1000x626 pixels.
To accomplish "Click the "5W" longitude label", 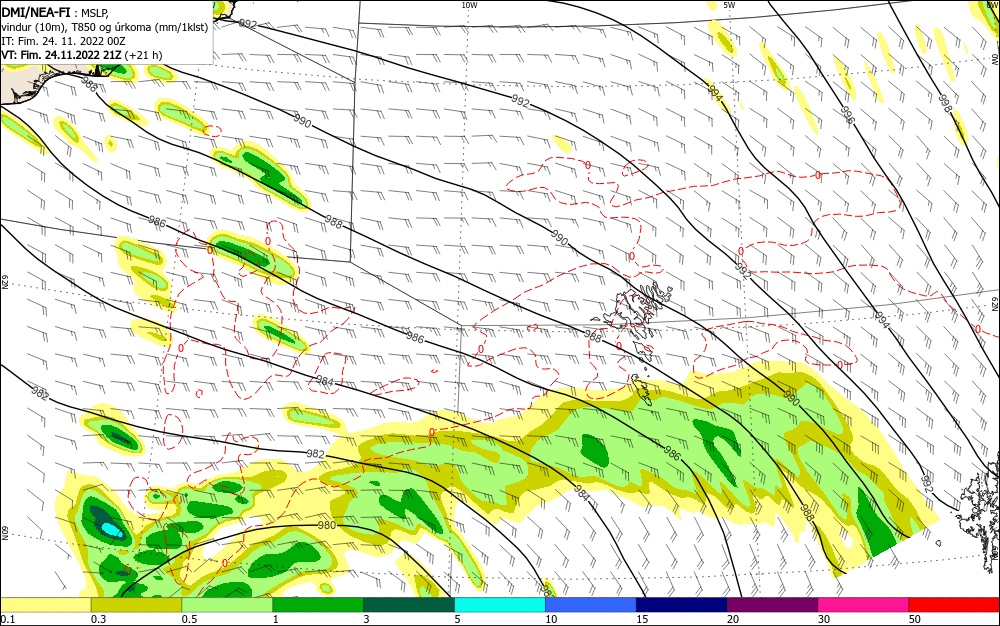I will (729, 5).
